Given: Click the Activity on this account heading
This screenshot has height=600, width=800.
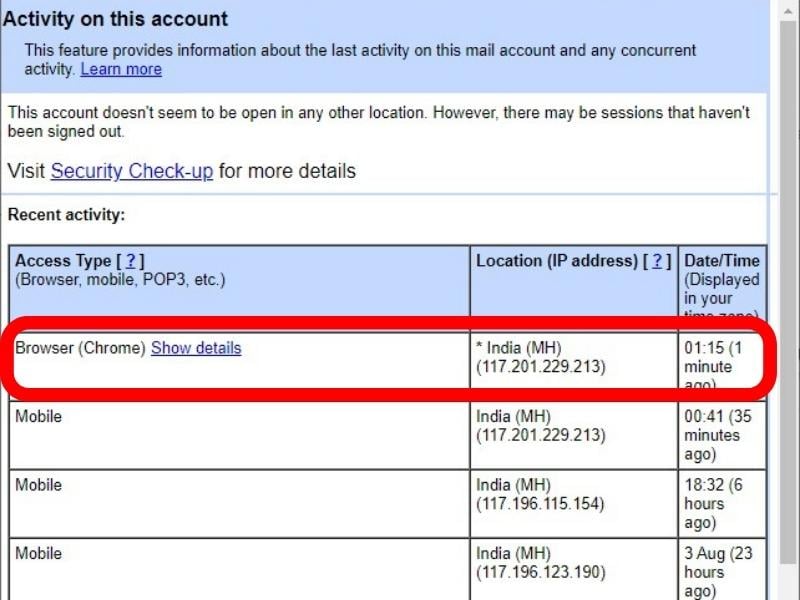Looking at the screenshot, I should point(115,19).
